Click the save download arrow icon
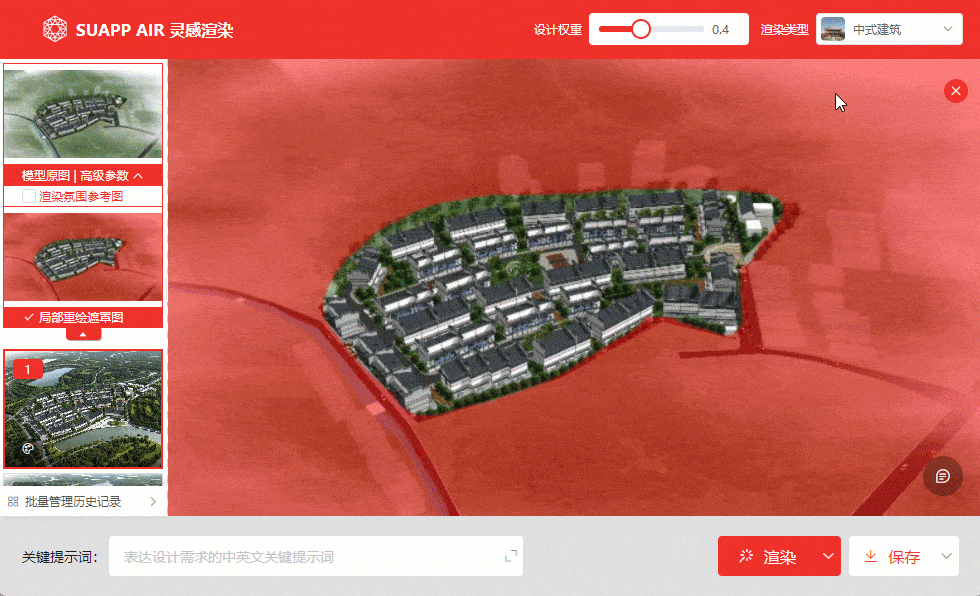980x596 pixels. pos(870,556)
